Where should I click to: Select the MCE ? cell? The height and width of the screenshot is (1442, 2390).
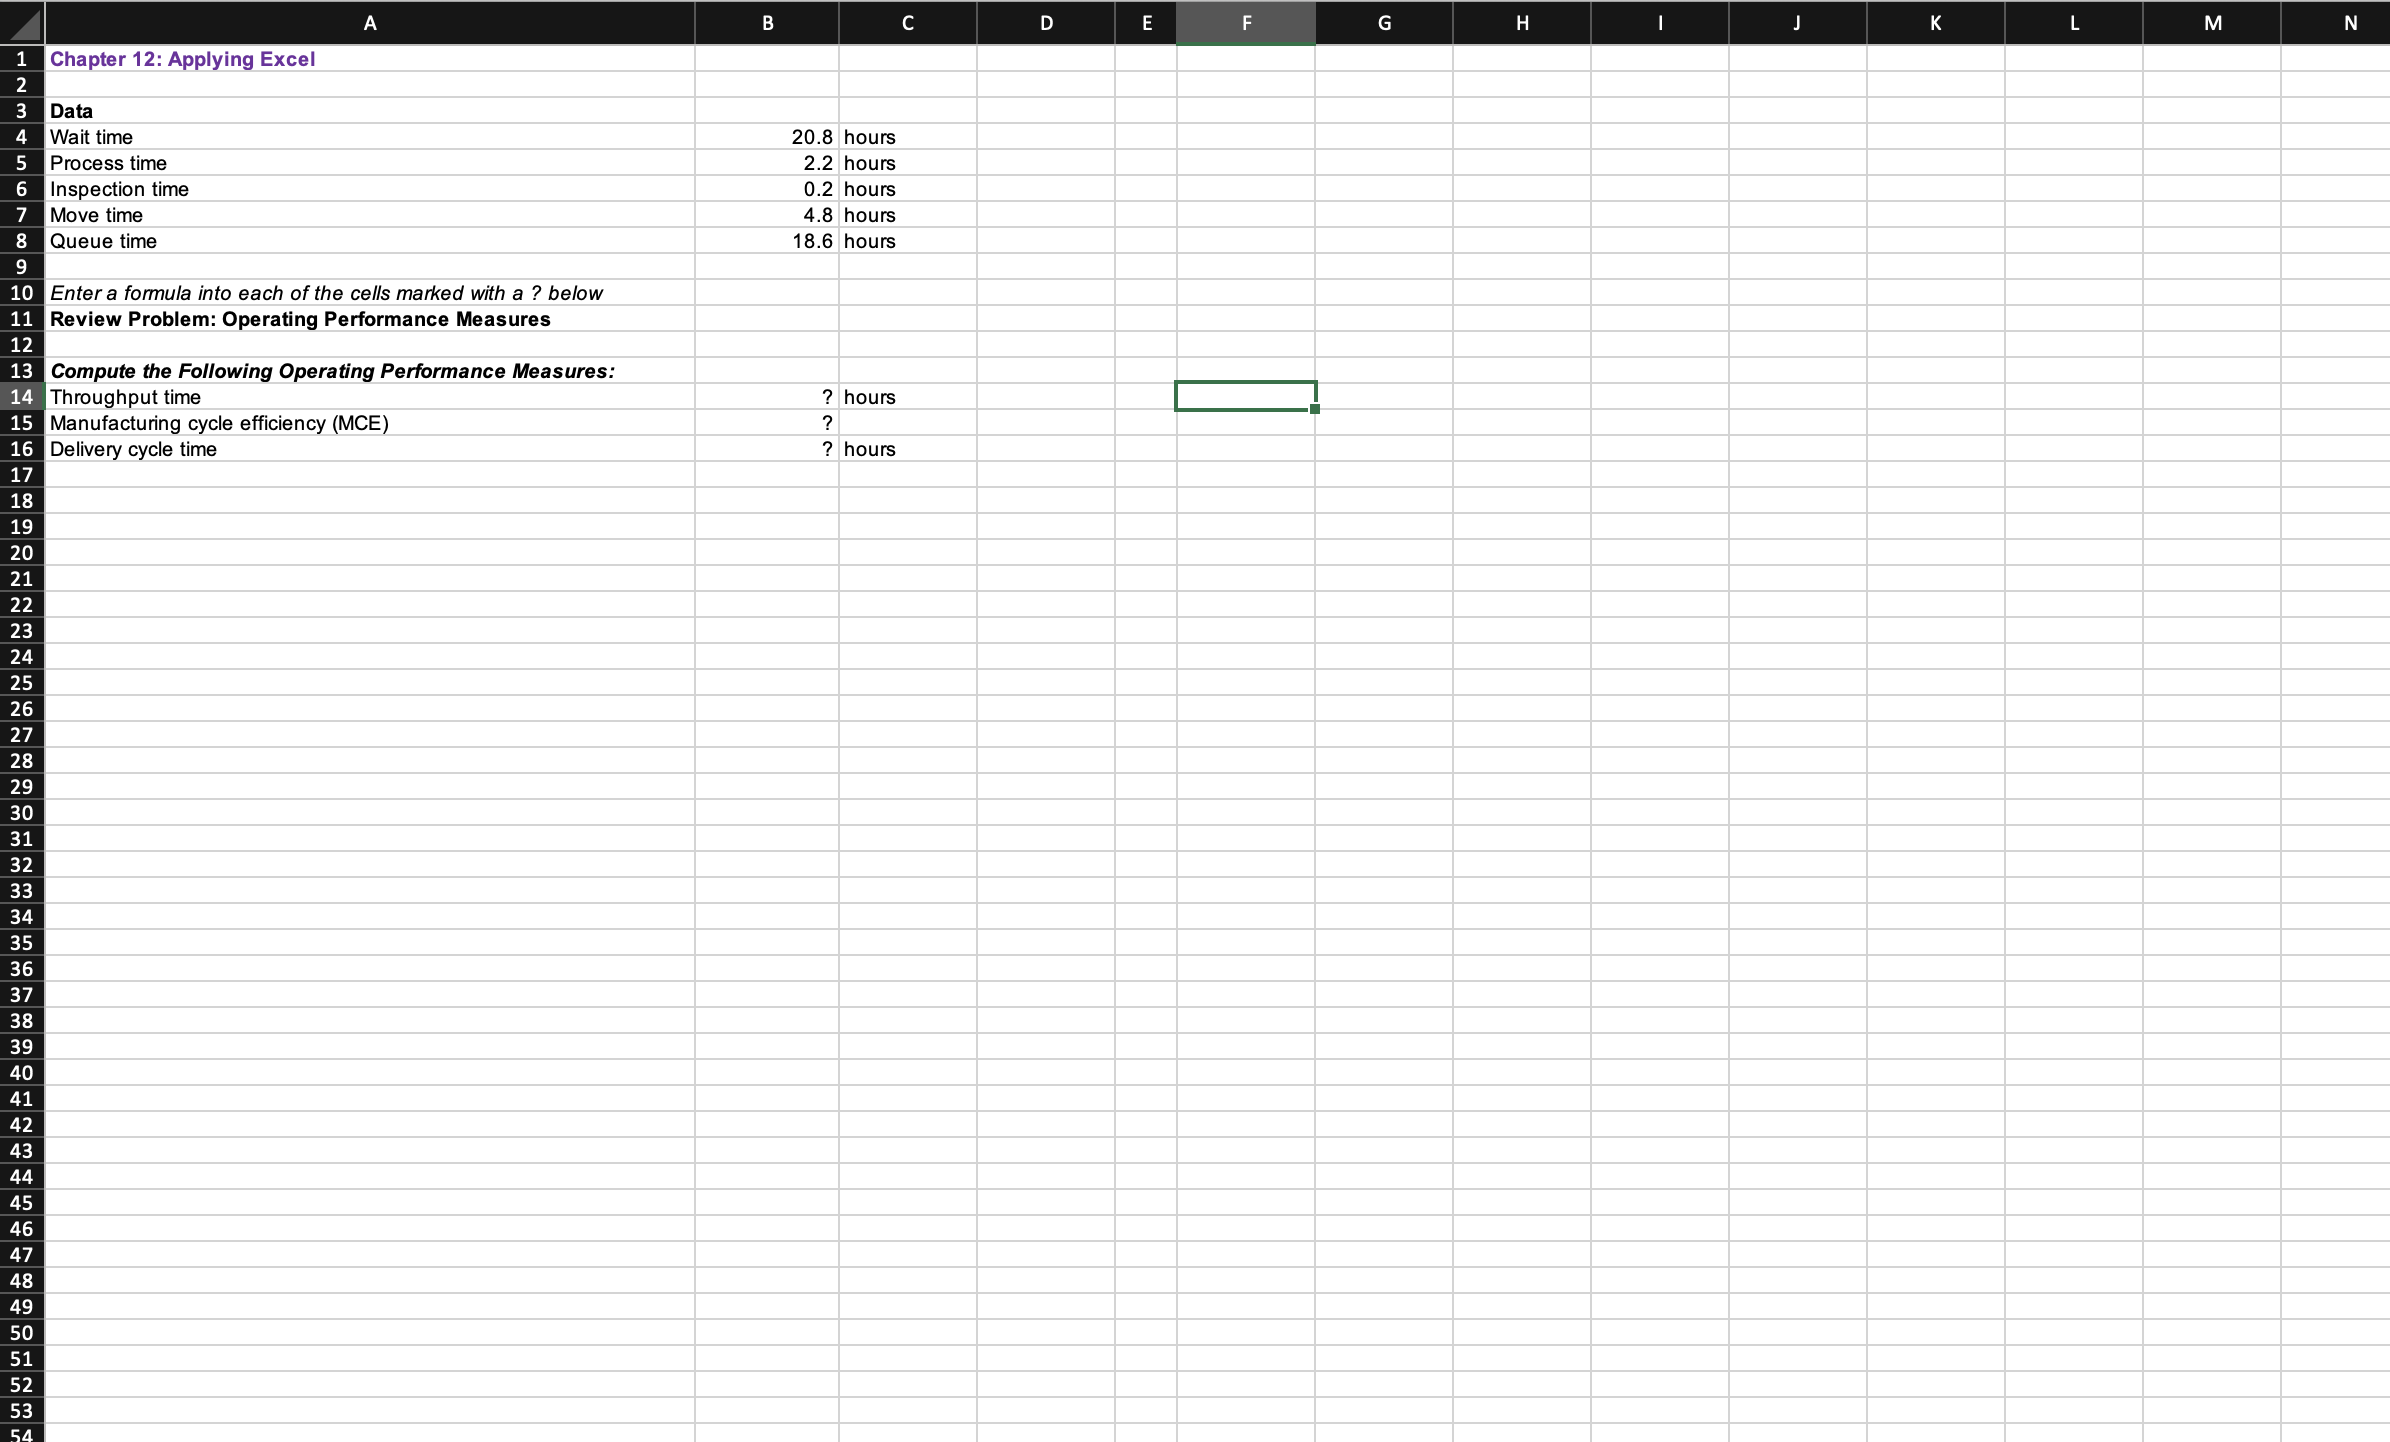767,423
